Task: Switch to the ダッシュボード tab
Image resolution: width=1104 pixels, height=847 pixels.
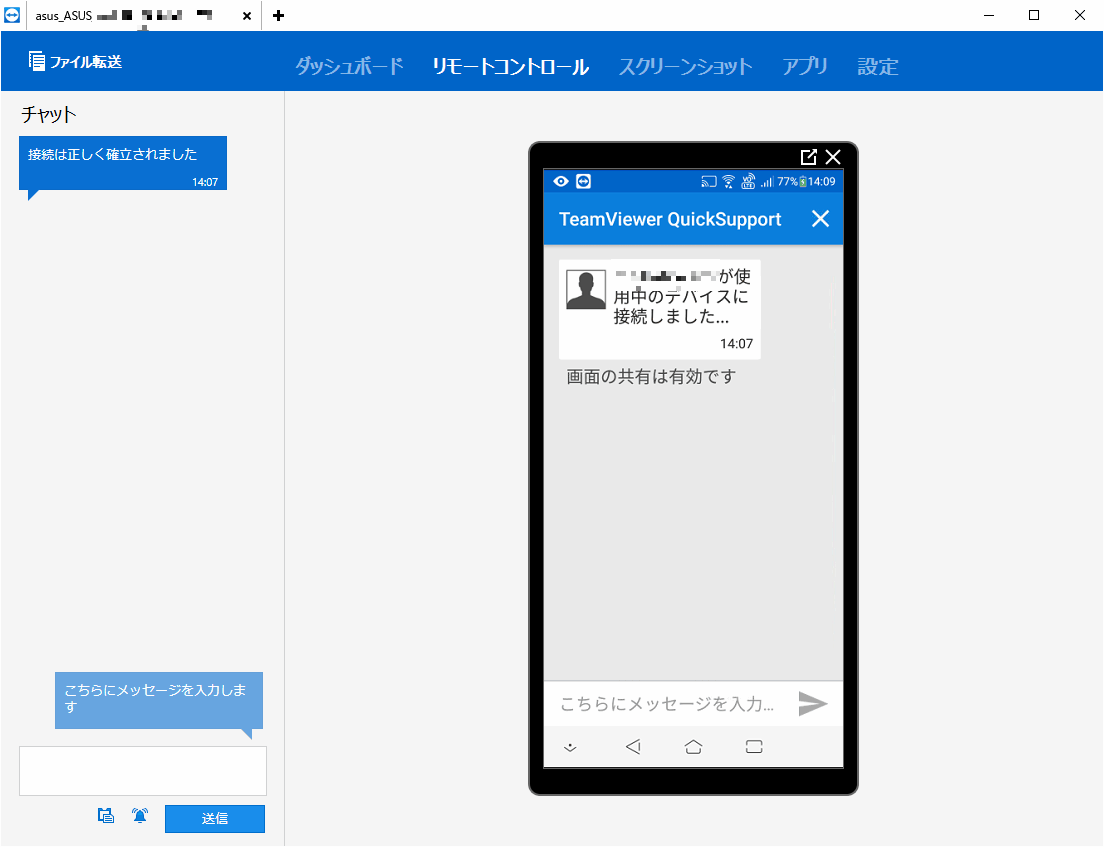Action: 349,66
